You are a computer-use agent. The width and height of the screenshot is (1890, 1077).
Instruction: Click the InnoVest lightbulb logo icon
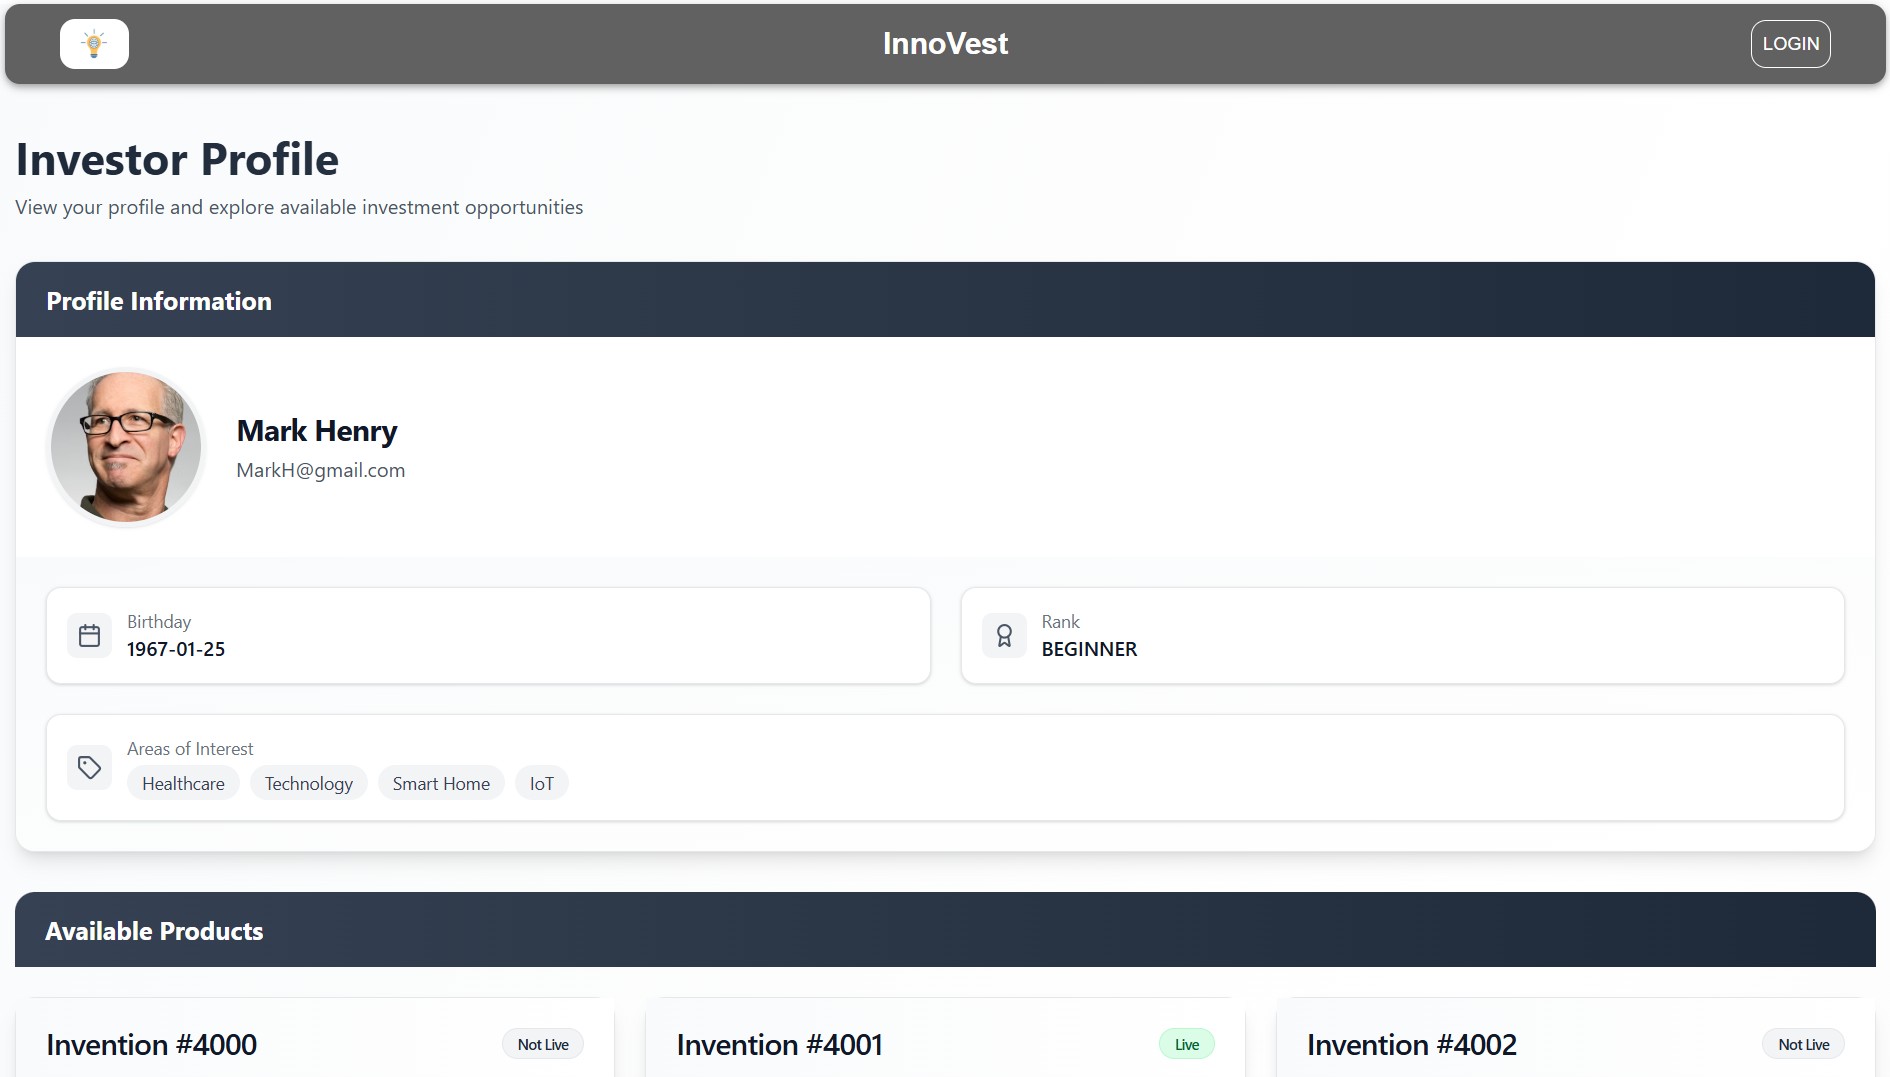94,44
